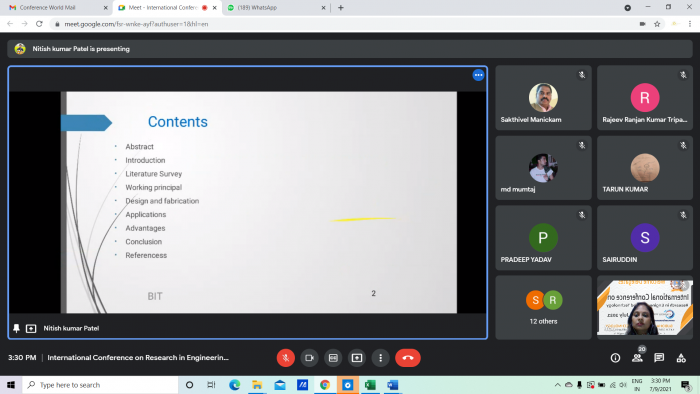Viewport: 700px width, 394px height.
Task: Open more options three-dot menu in call bar
Action: pyautogui.click(x=380, y=358)
